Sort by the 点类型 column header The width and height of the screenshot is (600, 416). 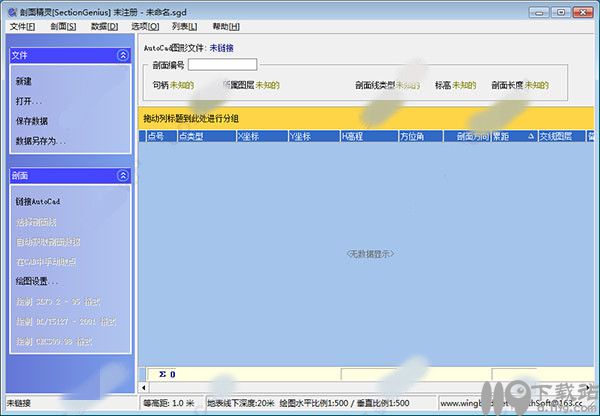pyautogui.click(x=207, y=136)
